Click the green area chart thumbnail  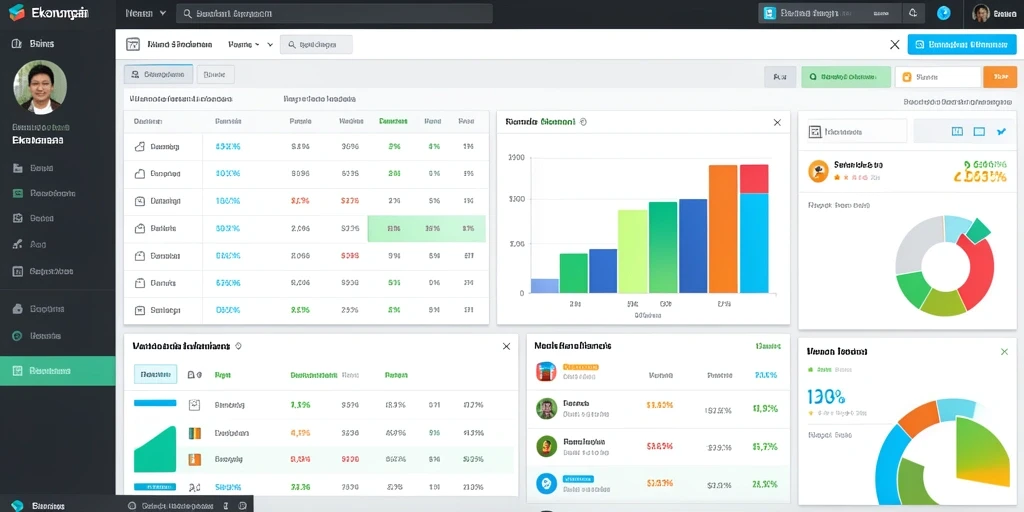pyautogui.click(x=155, y=449)
